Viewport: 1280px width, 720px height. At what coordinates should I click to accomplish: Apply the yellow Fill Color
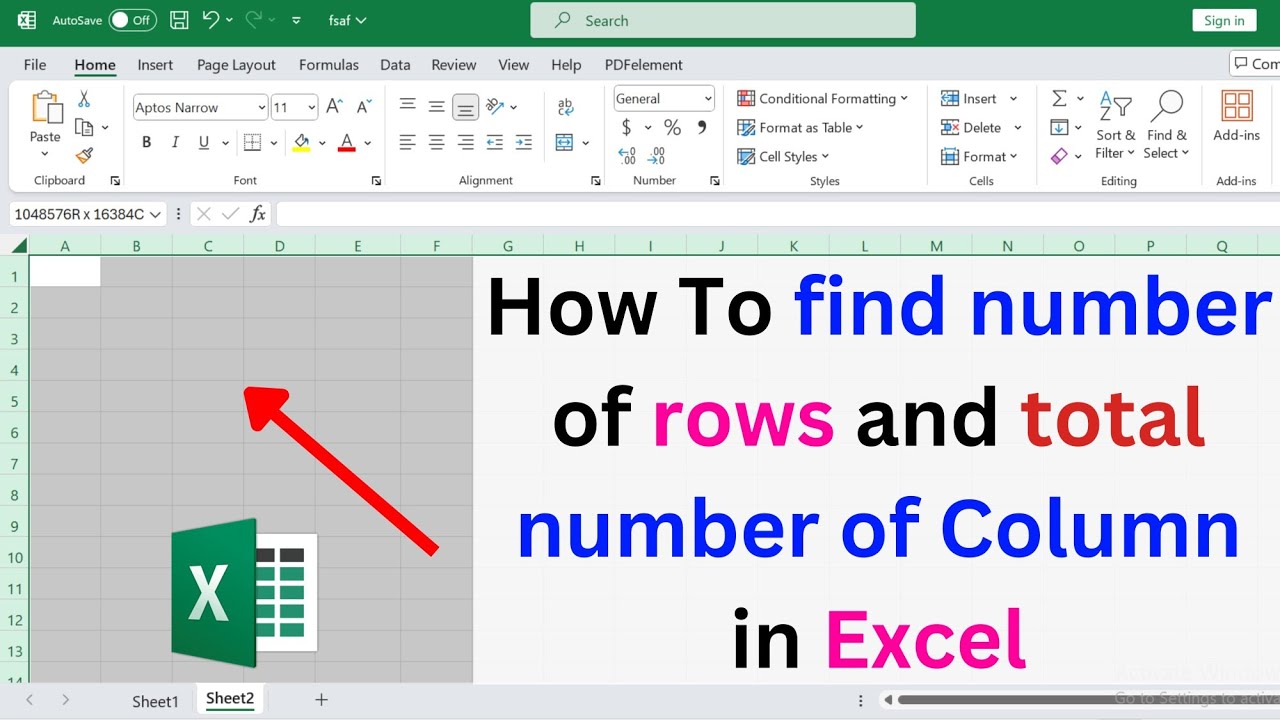(301, 142)
